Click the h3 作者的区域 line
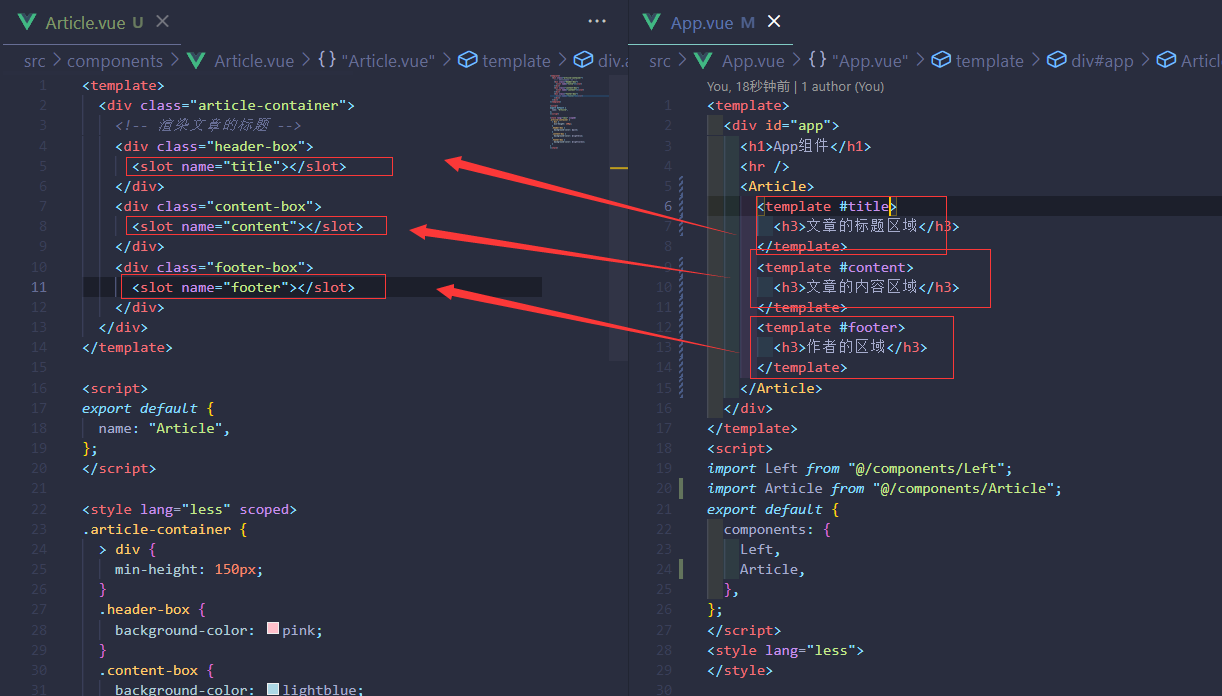The width and height of the screenshot is (1222, 696). point(850,347)
